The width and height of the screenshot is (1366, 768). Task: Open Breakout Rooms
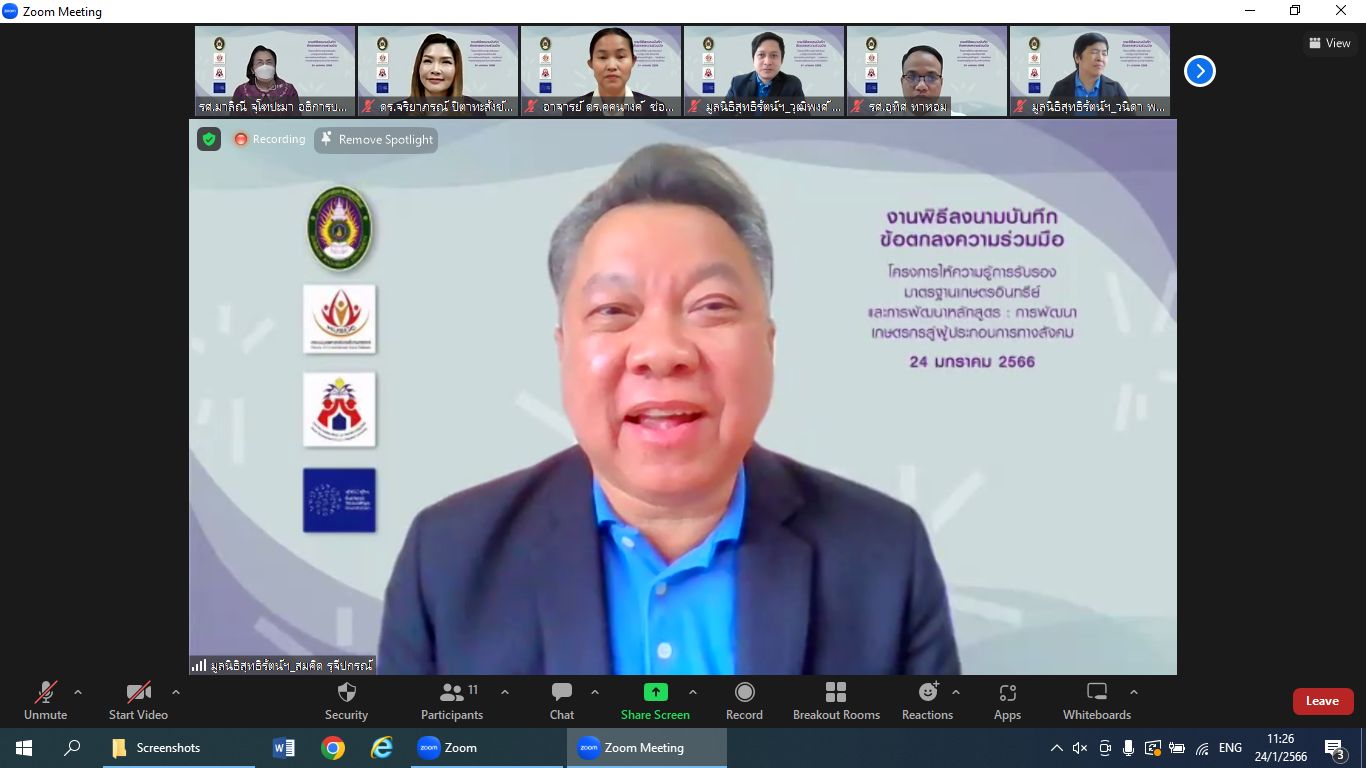pyautogui.click(x=836, y=701)
